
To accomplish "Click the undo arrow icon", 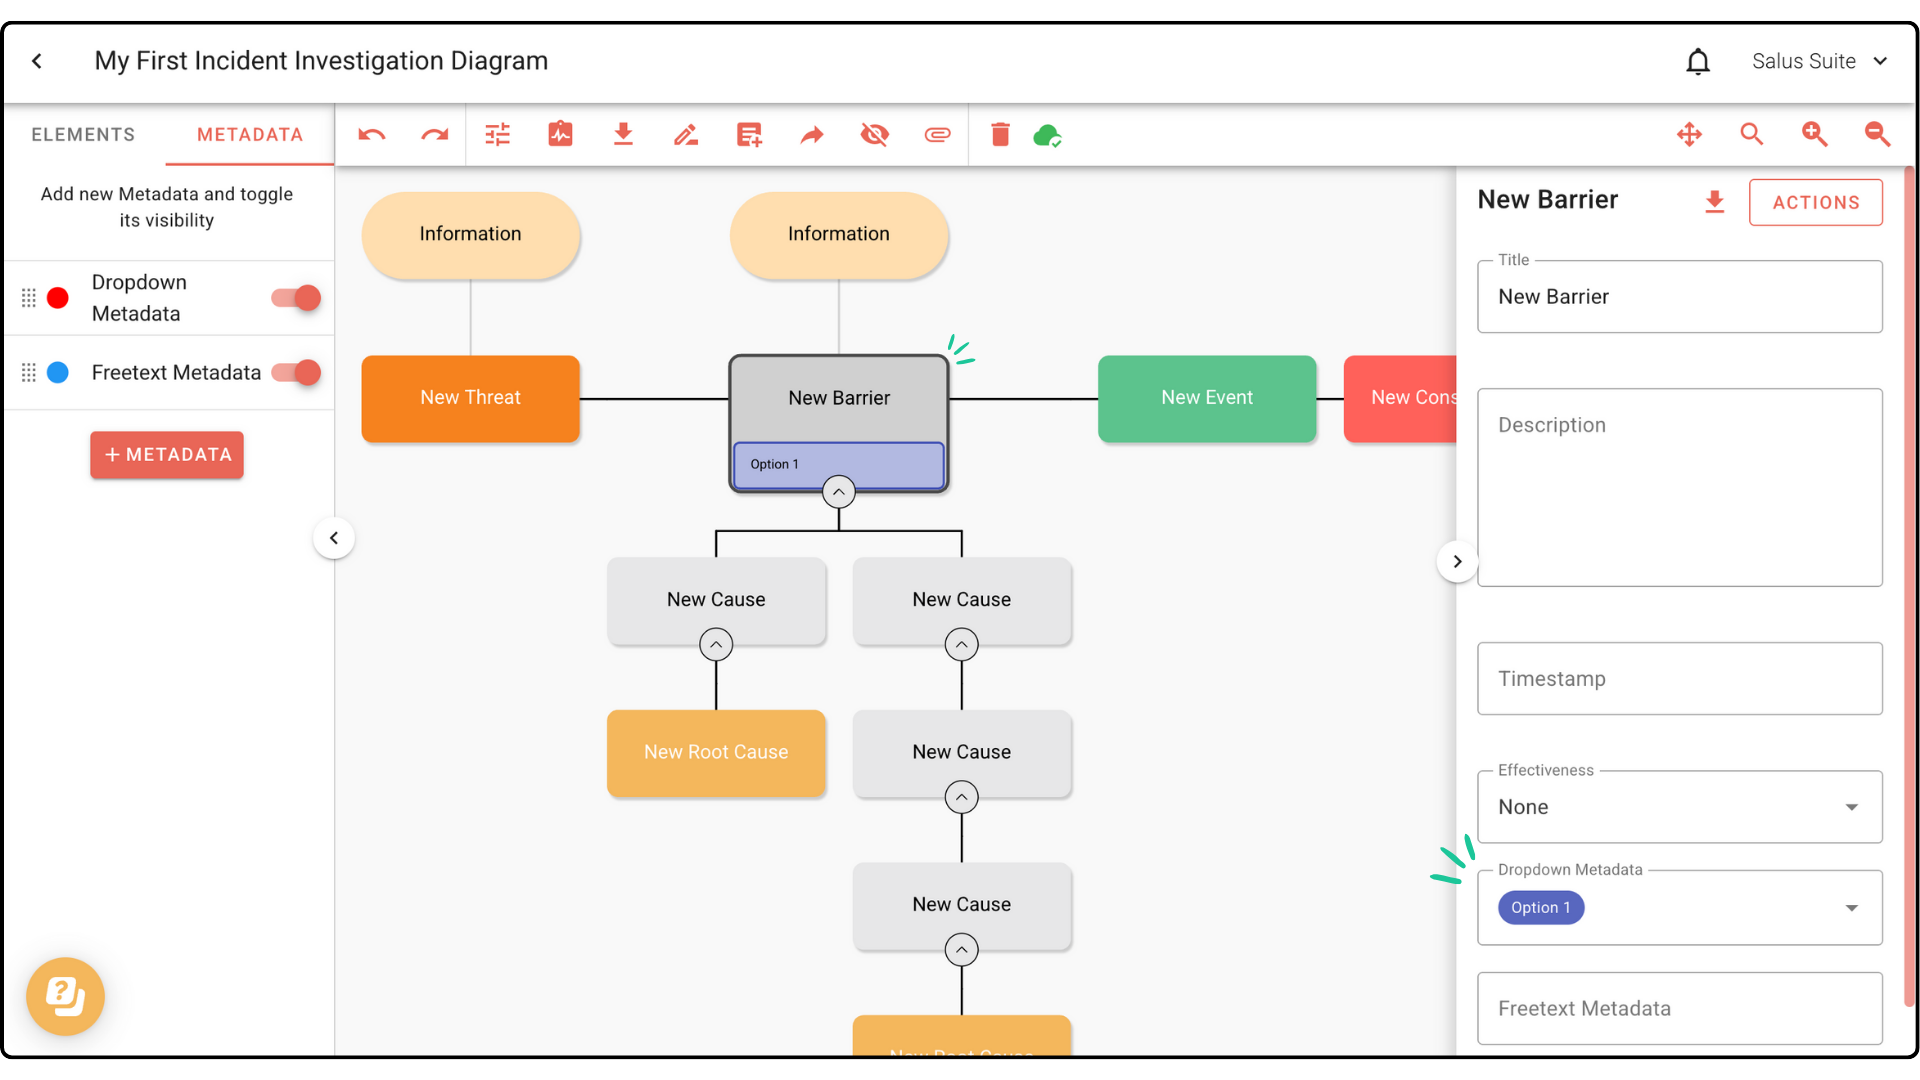I will point(371,135).
